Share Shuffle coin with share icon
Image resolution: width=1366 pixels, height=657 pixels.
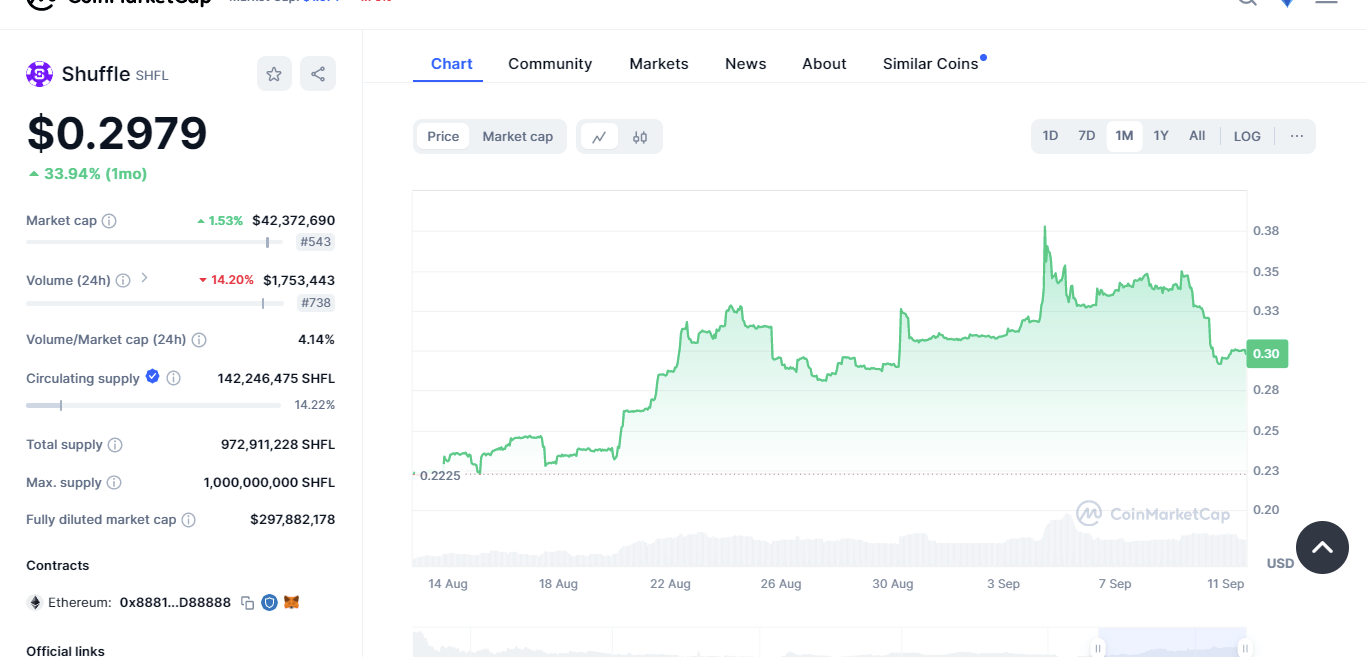pyautogui.click(x=318, y=74)
